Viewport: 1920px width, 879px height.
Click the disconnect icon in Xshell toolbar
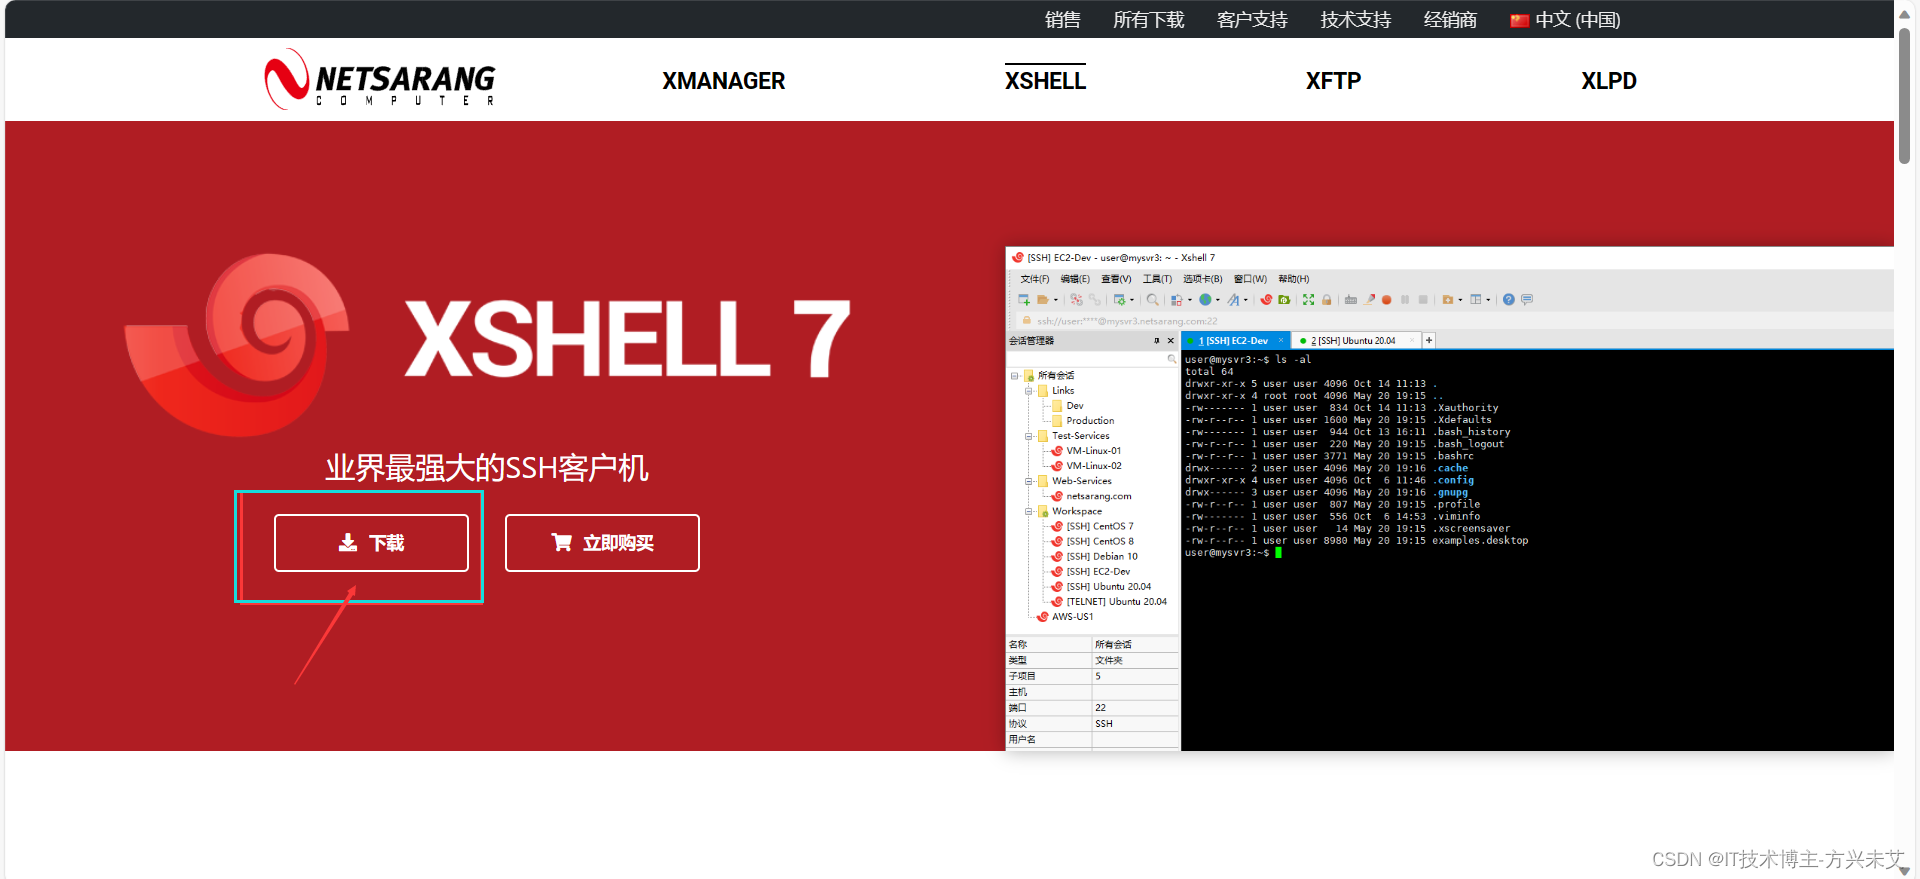[1076, 299]
